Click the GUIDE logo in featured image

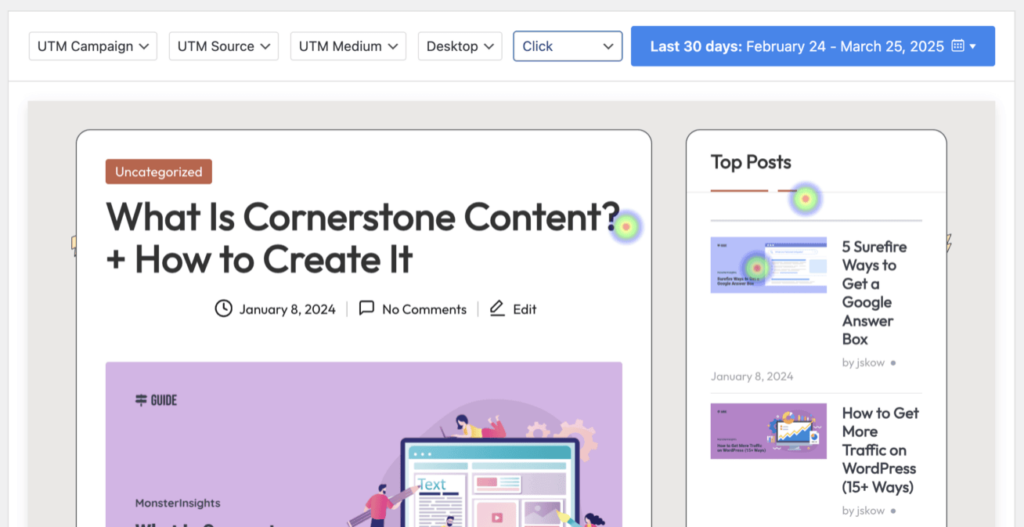click(156, 400)
